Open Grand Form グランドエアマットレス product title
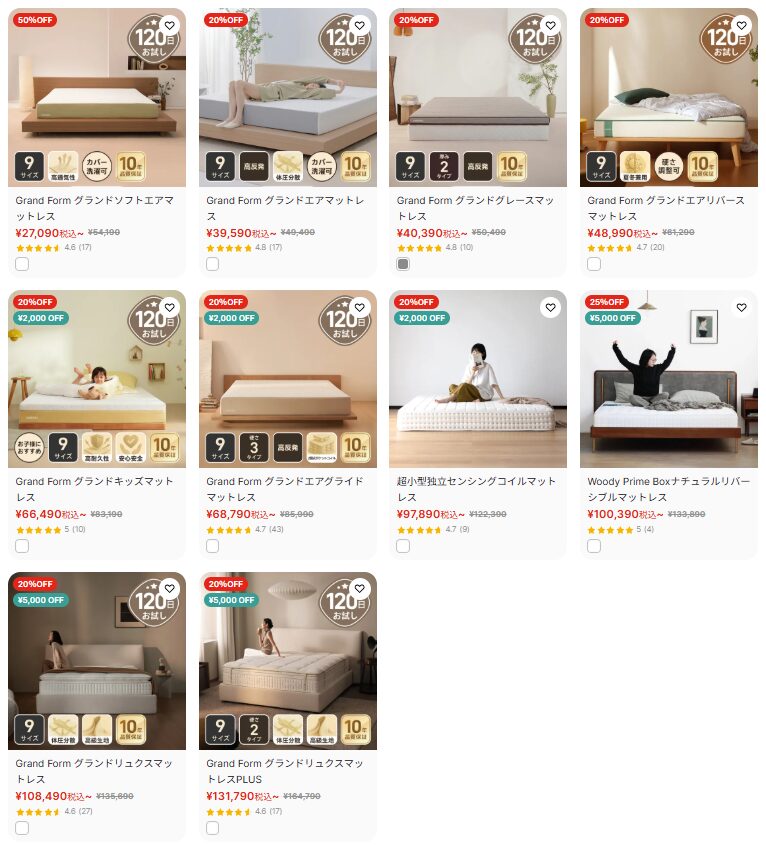Screen dimensions: 766x847 click(285, 208)
